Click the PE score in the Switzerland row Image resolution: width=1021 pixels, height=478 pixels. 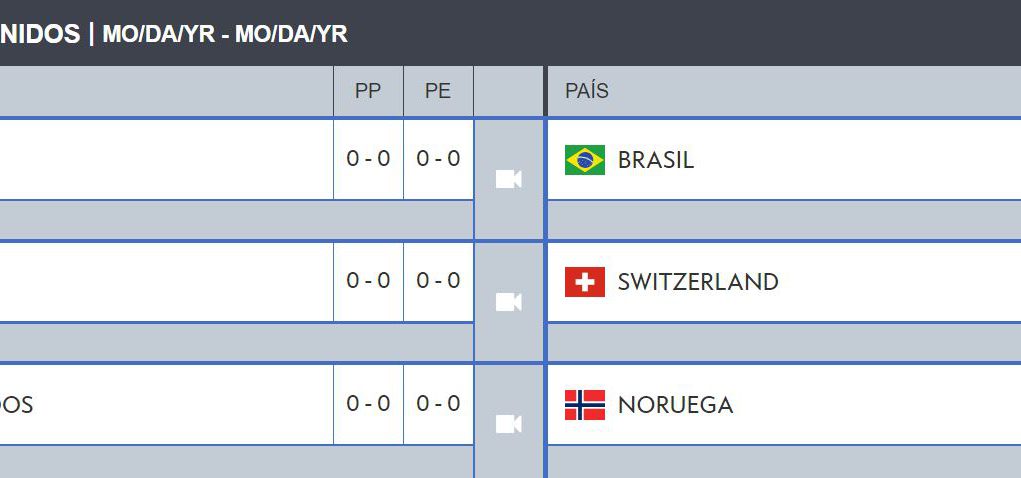(438, 281)
